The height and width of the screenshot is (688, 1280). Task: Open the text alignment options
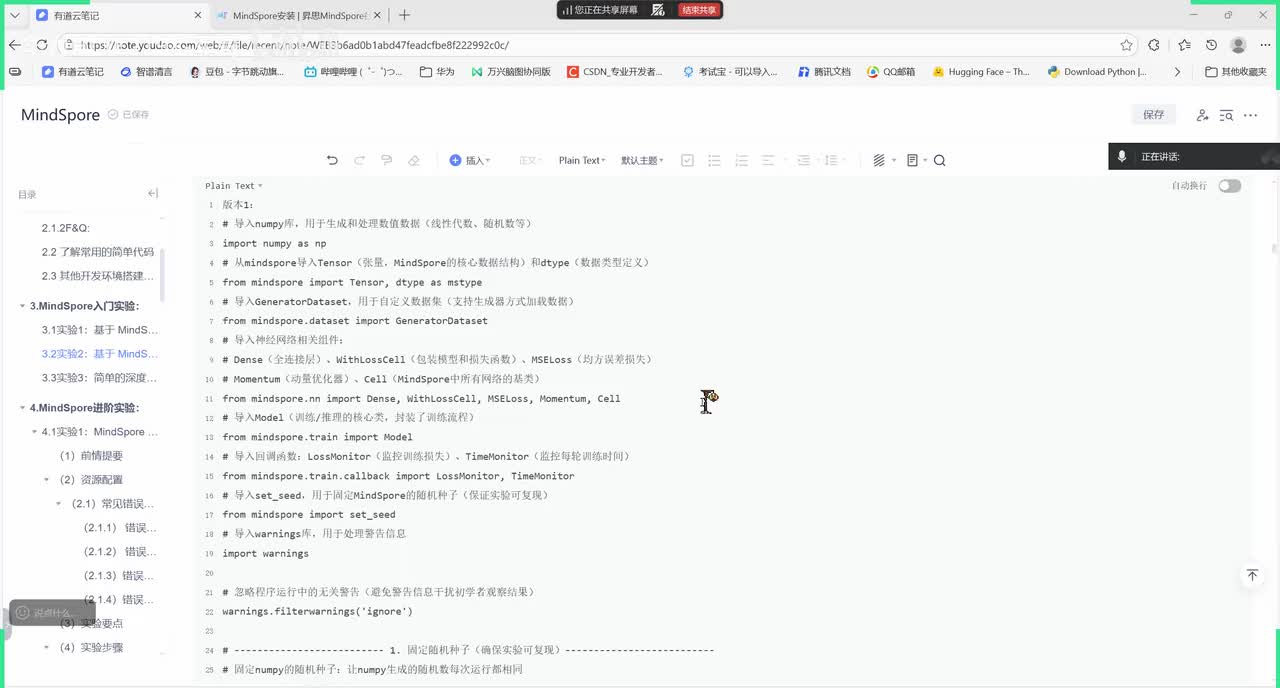click(x=771, y=160)
